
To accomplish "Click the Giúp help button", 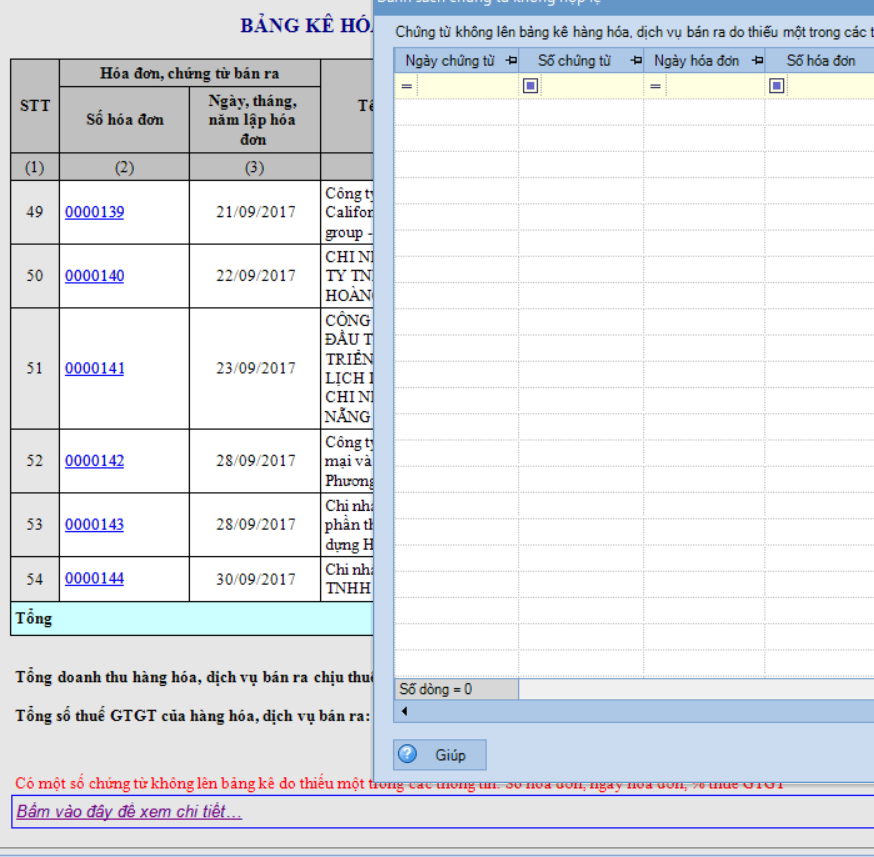I will [439, 755].
